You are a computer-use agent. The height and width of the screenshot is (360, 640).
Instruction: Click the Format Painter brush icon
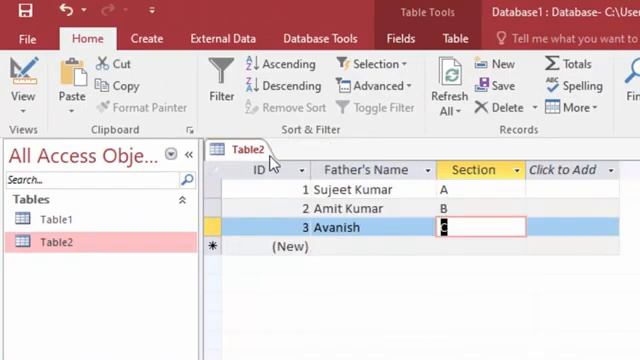coord(103,107)
